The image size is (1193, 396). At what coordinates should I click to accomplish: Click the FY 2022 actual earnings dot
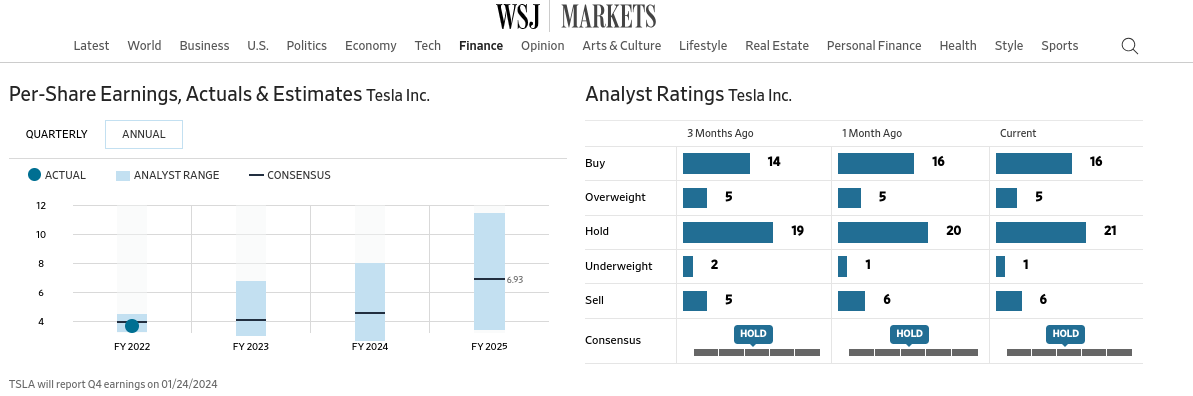[132, 326]
